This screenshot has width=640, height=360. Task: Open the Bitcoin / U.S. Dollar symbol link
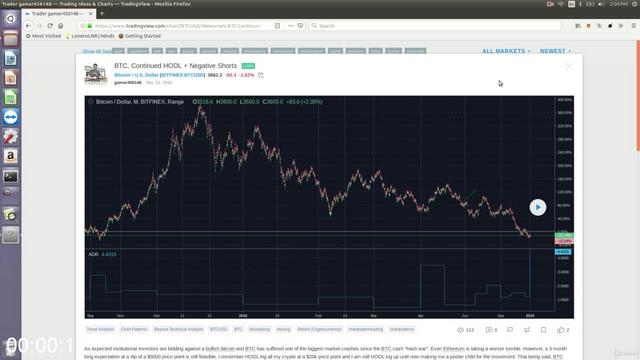(x=159, y=75)
